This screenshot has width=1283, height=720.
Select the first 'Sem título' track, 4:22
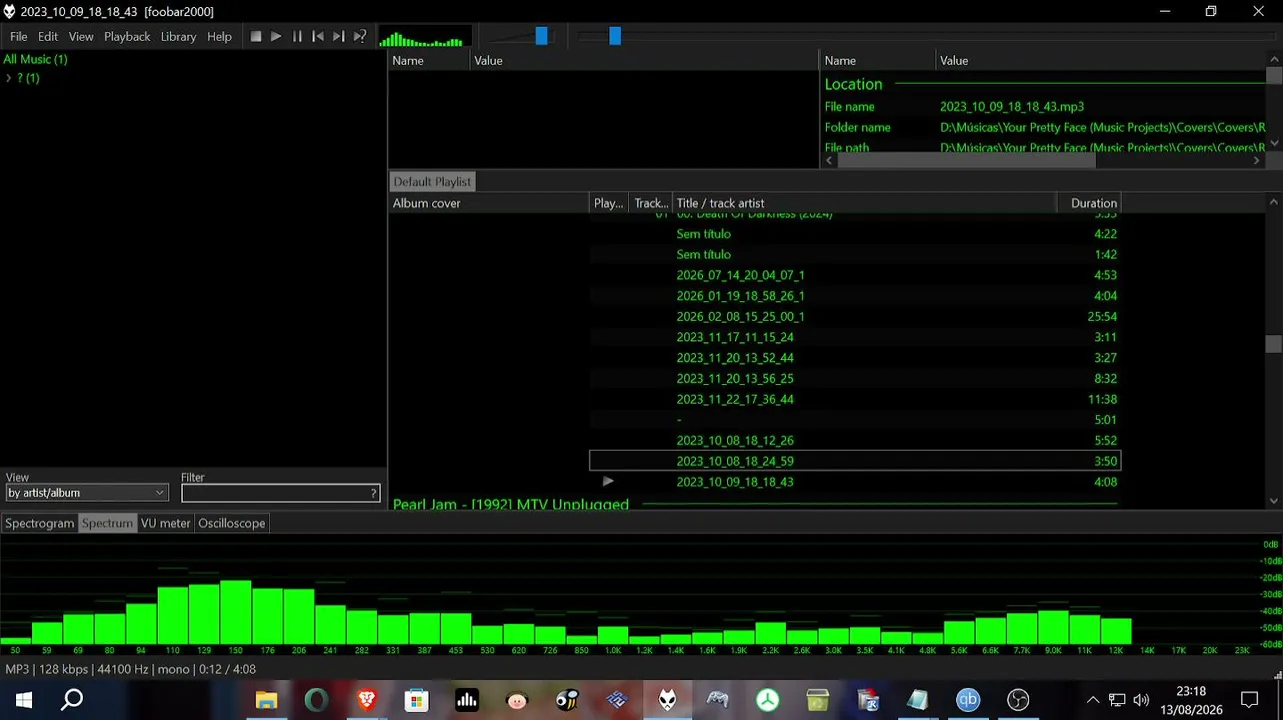[x=855, y=234]
